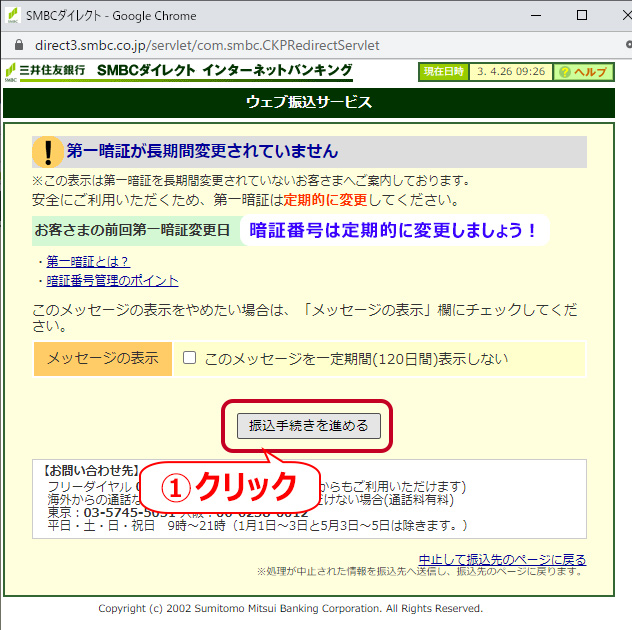Click the 現在日時 label

444,72
